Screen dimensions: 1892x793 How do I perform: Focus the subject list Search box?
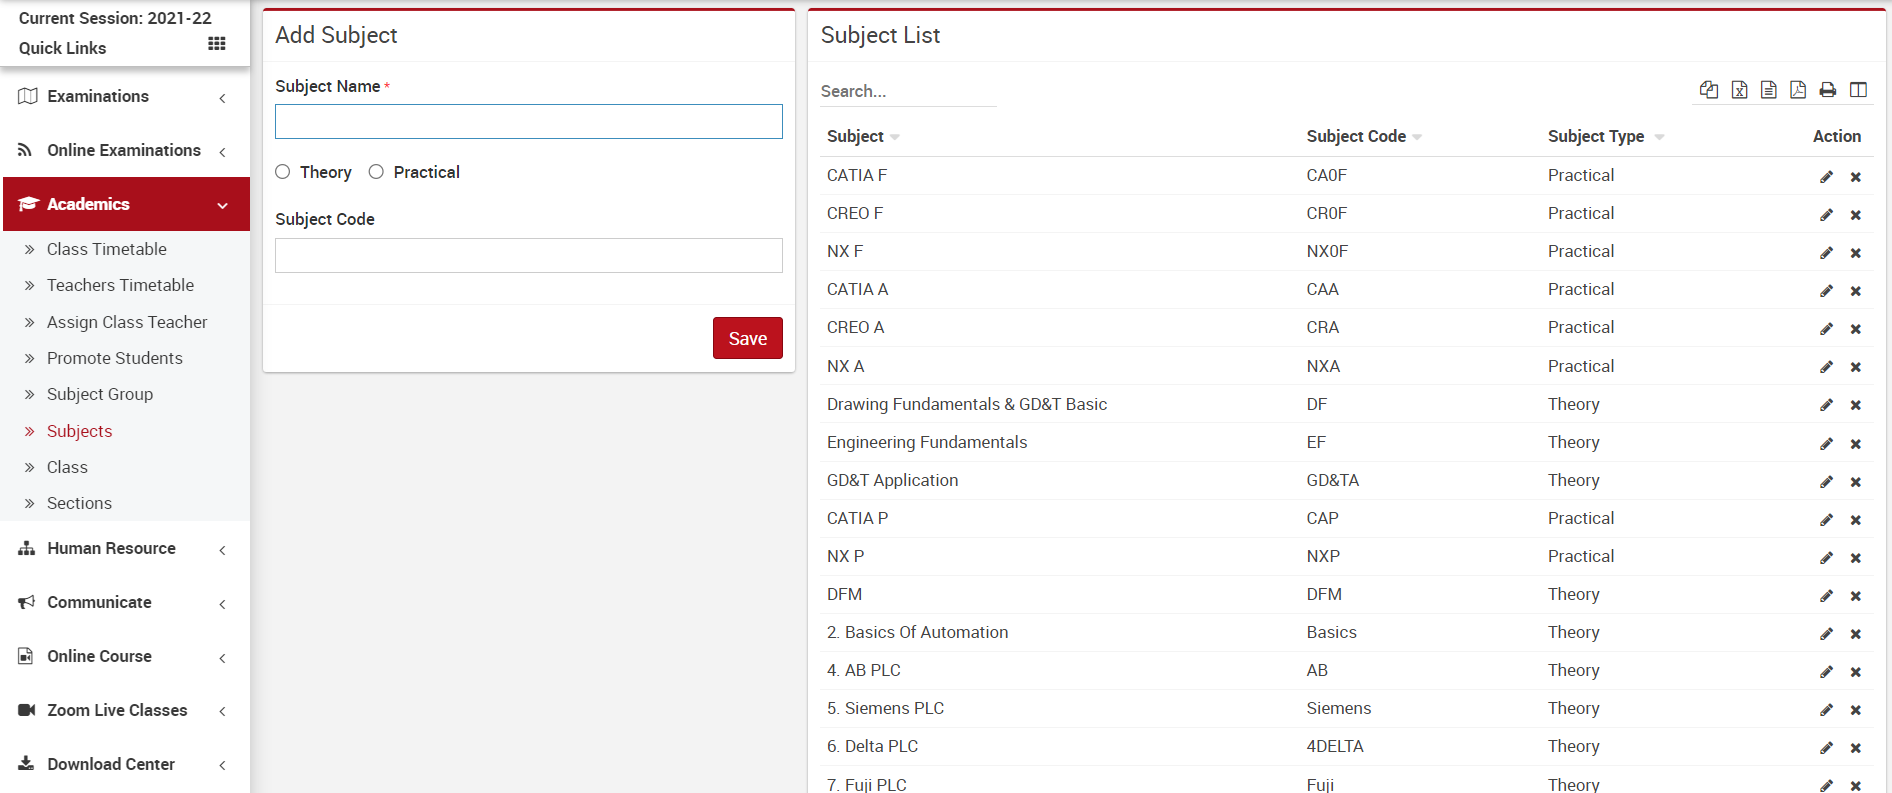pyautogui.click(x=906, y=91)
